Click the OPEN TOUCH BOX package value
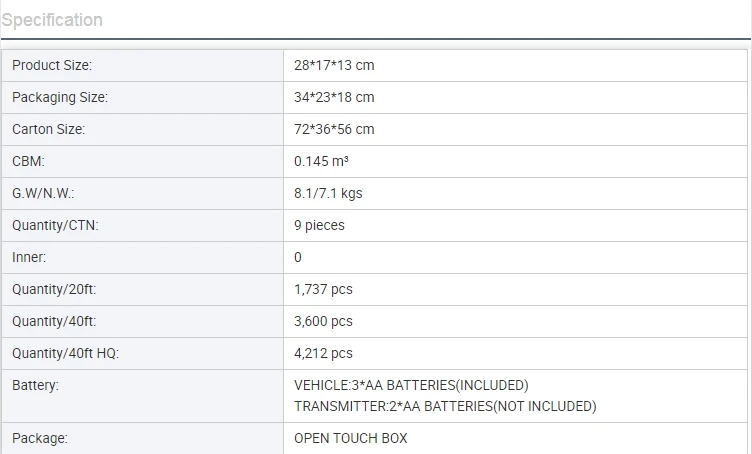Viewport: 752px width, 454px height. 351,438
